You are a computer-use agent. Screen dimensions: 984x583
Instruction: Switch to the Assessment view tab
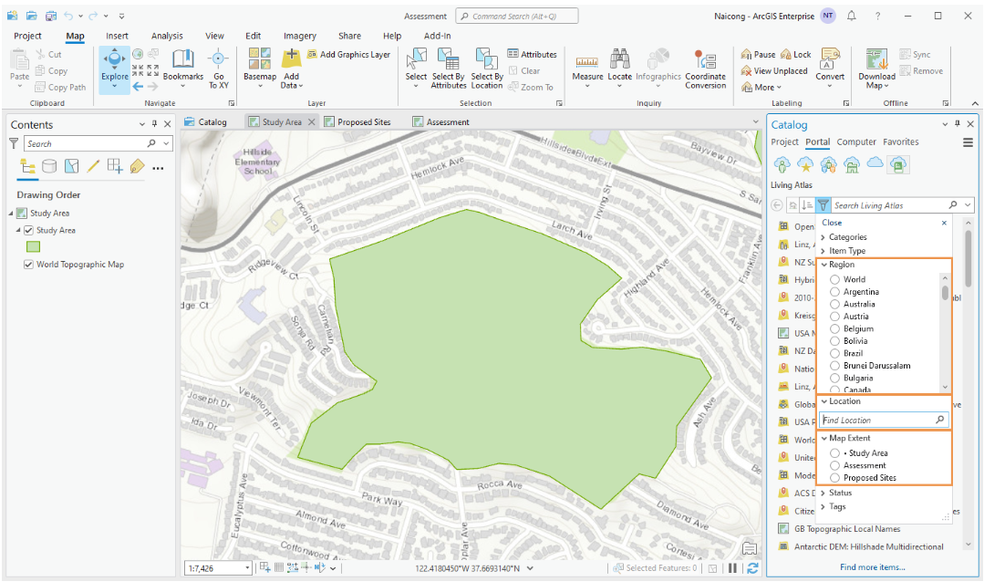[x=441, y=122]
